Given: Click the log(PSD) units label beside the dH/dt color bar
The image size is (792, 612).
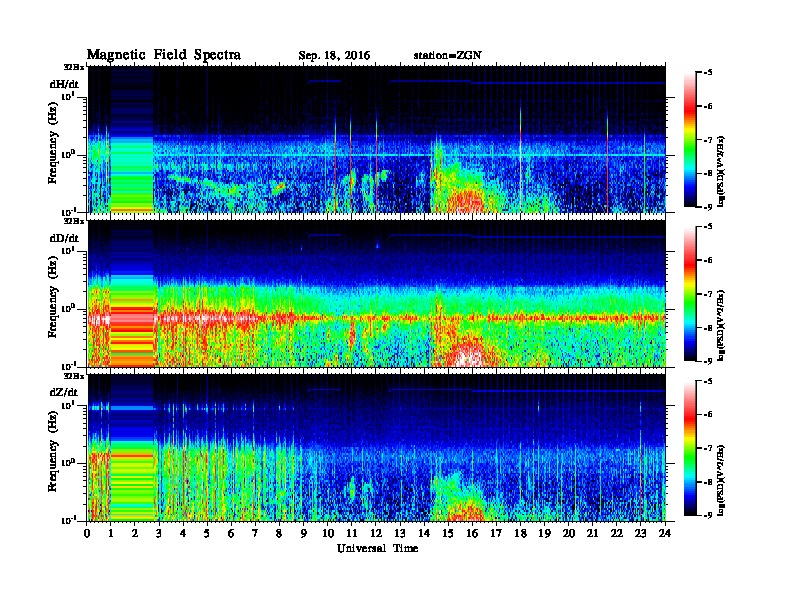Looking at the screenshot, I should (x=722, y=172).
